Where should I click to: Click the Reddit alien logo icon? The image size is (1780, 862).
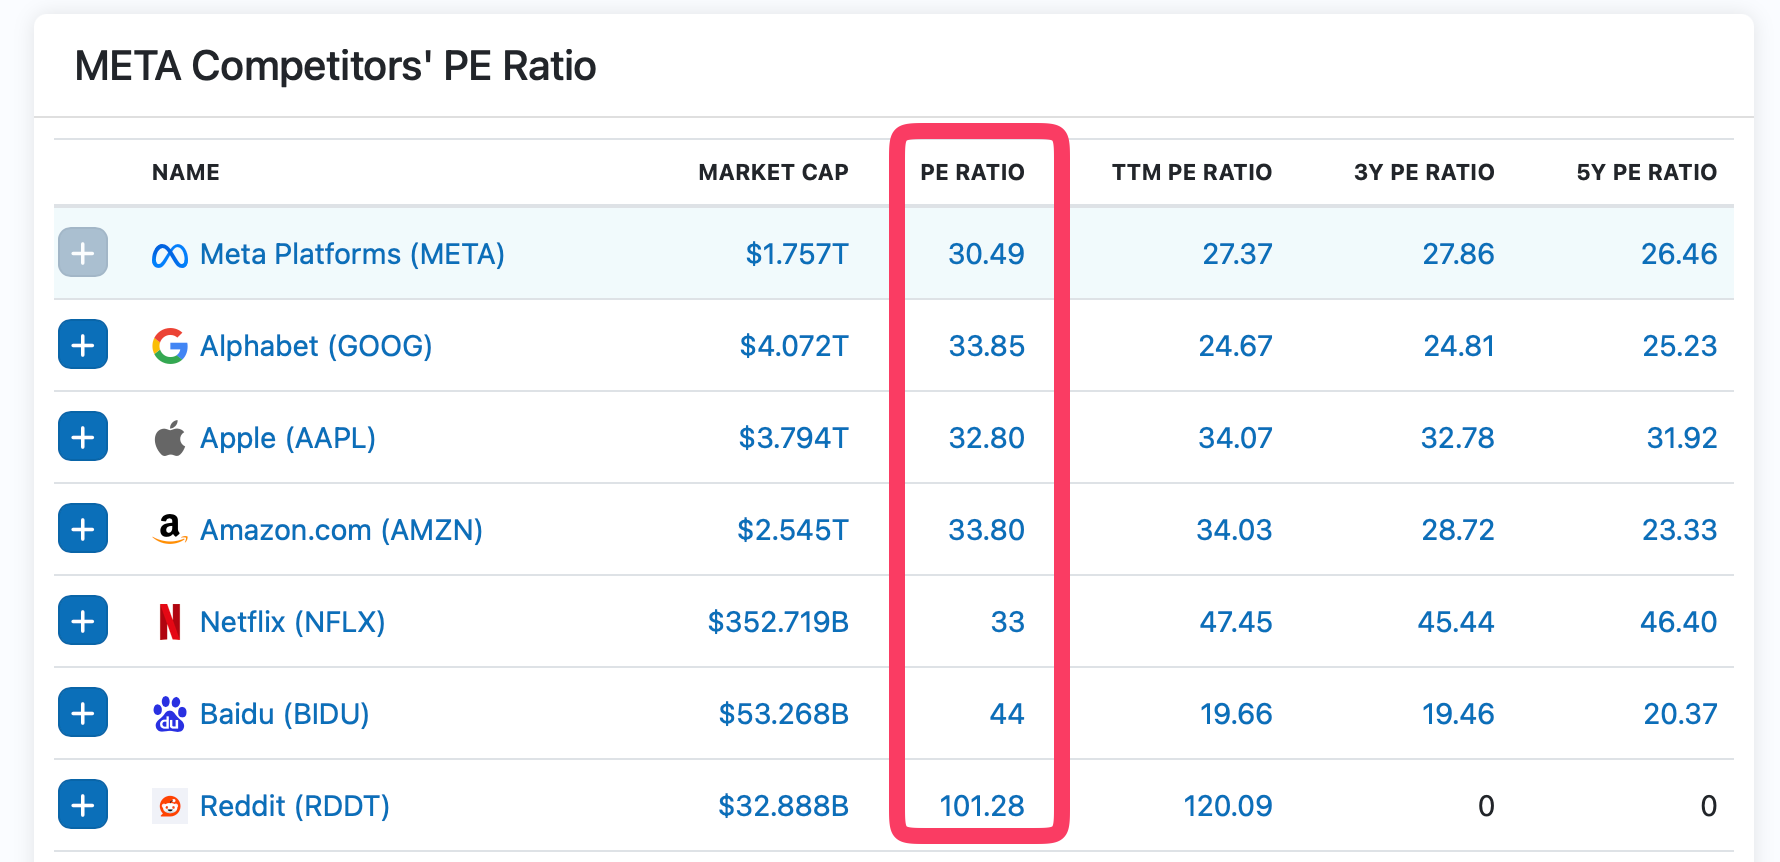(170, 805)
